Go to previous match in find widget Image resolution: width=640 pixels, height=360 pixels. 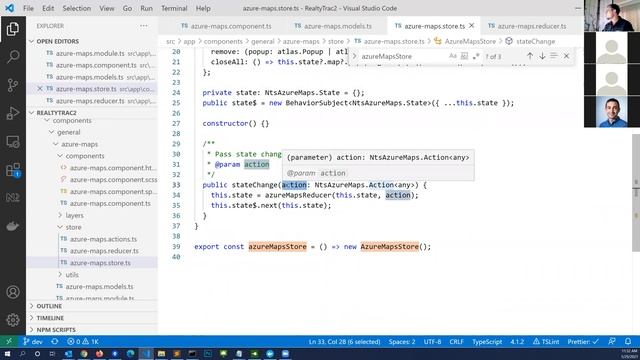(530, 56)
